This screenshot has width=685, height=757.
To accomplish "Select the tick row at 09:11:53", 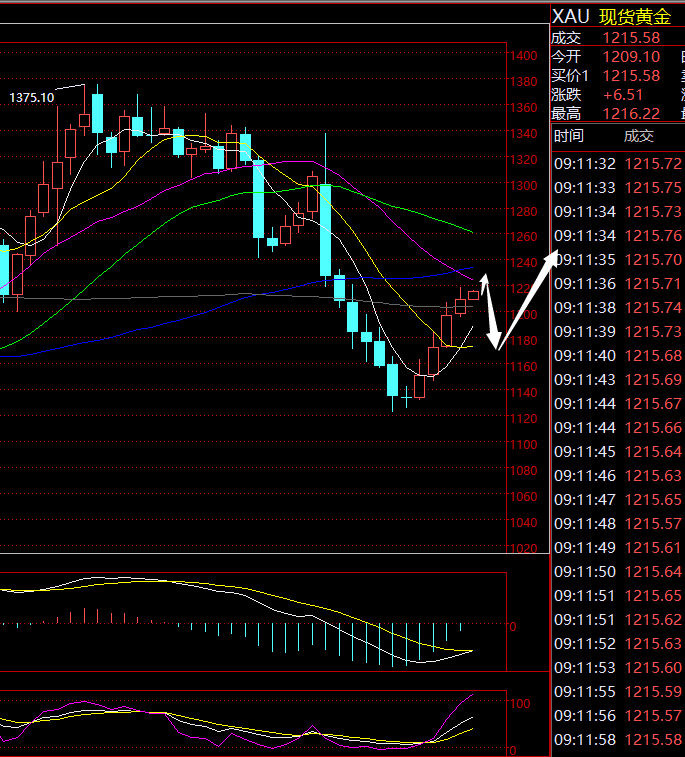I will click(x=618, y=668).
